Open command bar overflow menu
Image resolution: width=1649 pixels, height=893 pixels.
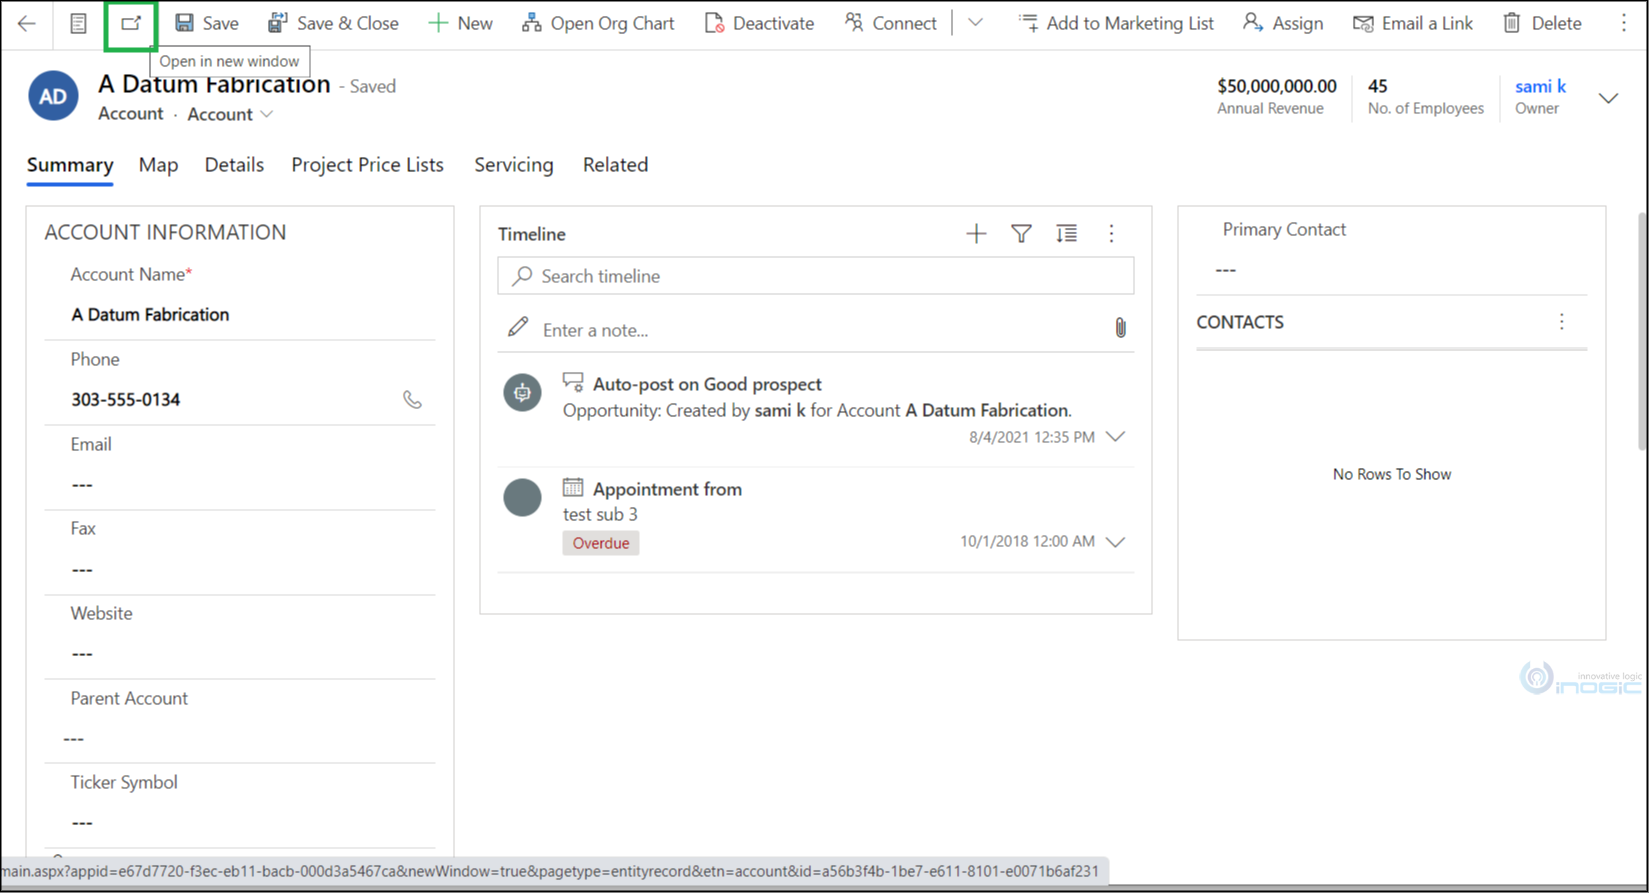(x=1624, y=23)
